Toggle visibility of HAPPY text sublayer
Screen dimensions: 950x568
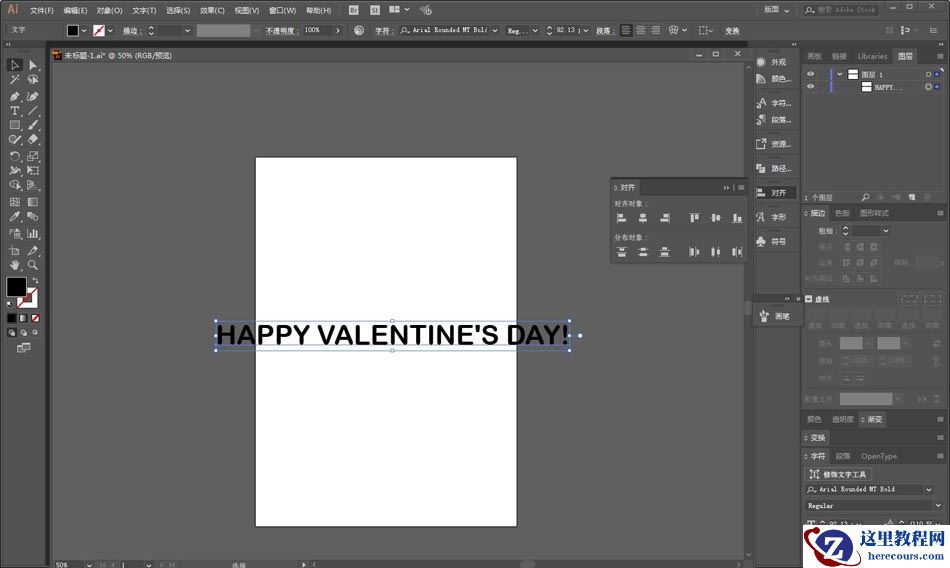811,87
